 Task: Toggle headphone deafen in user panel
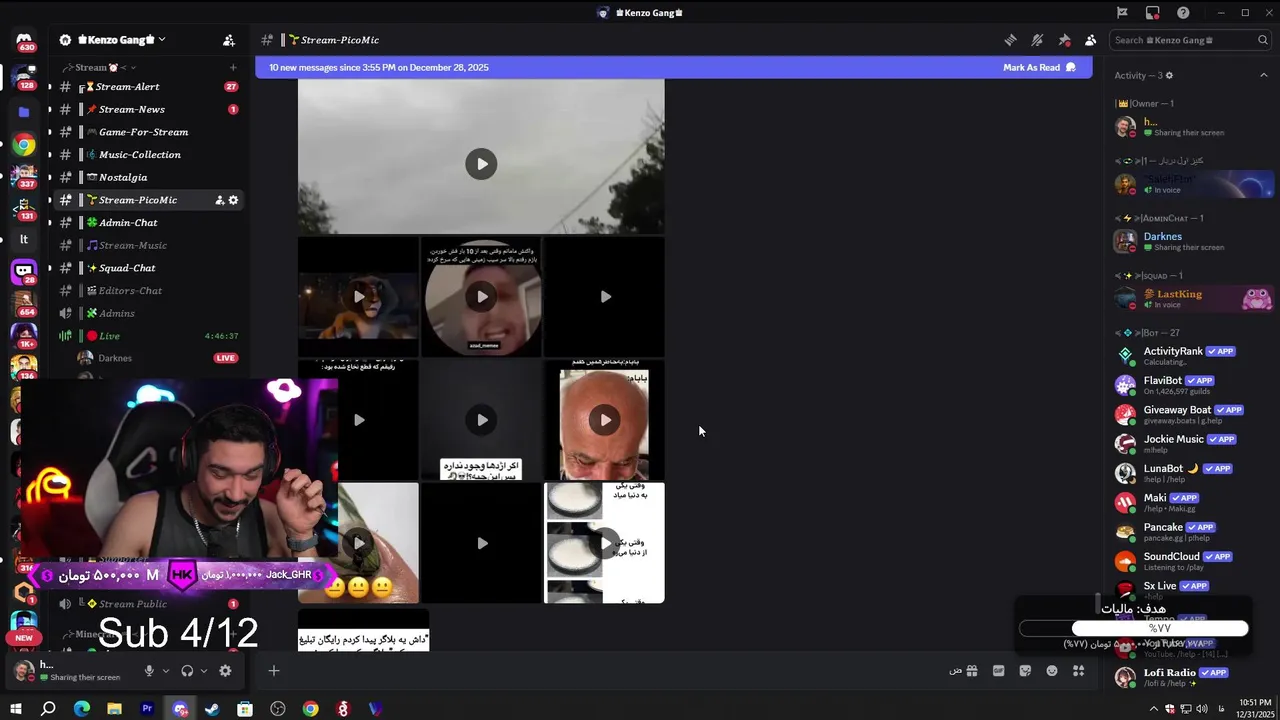coord(187,671)
